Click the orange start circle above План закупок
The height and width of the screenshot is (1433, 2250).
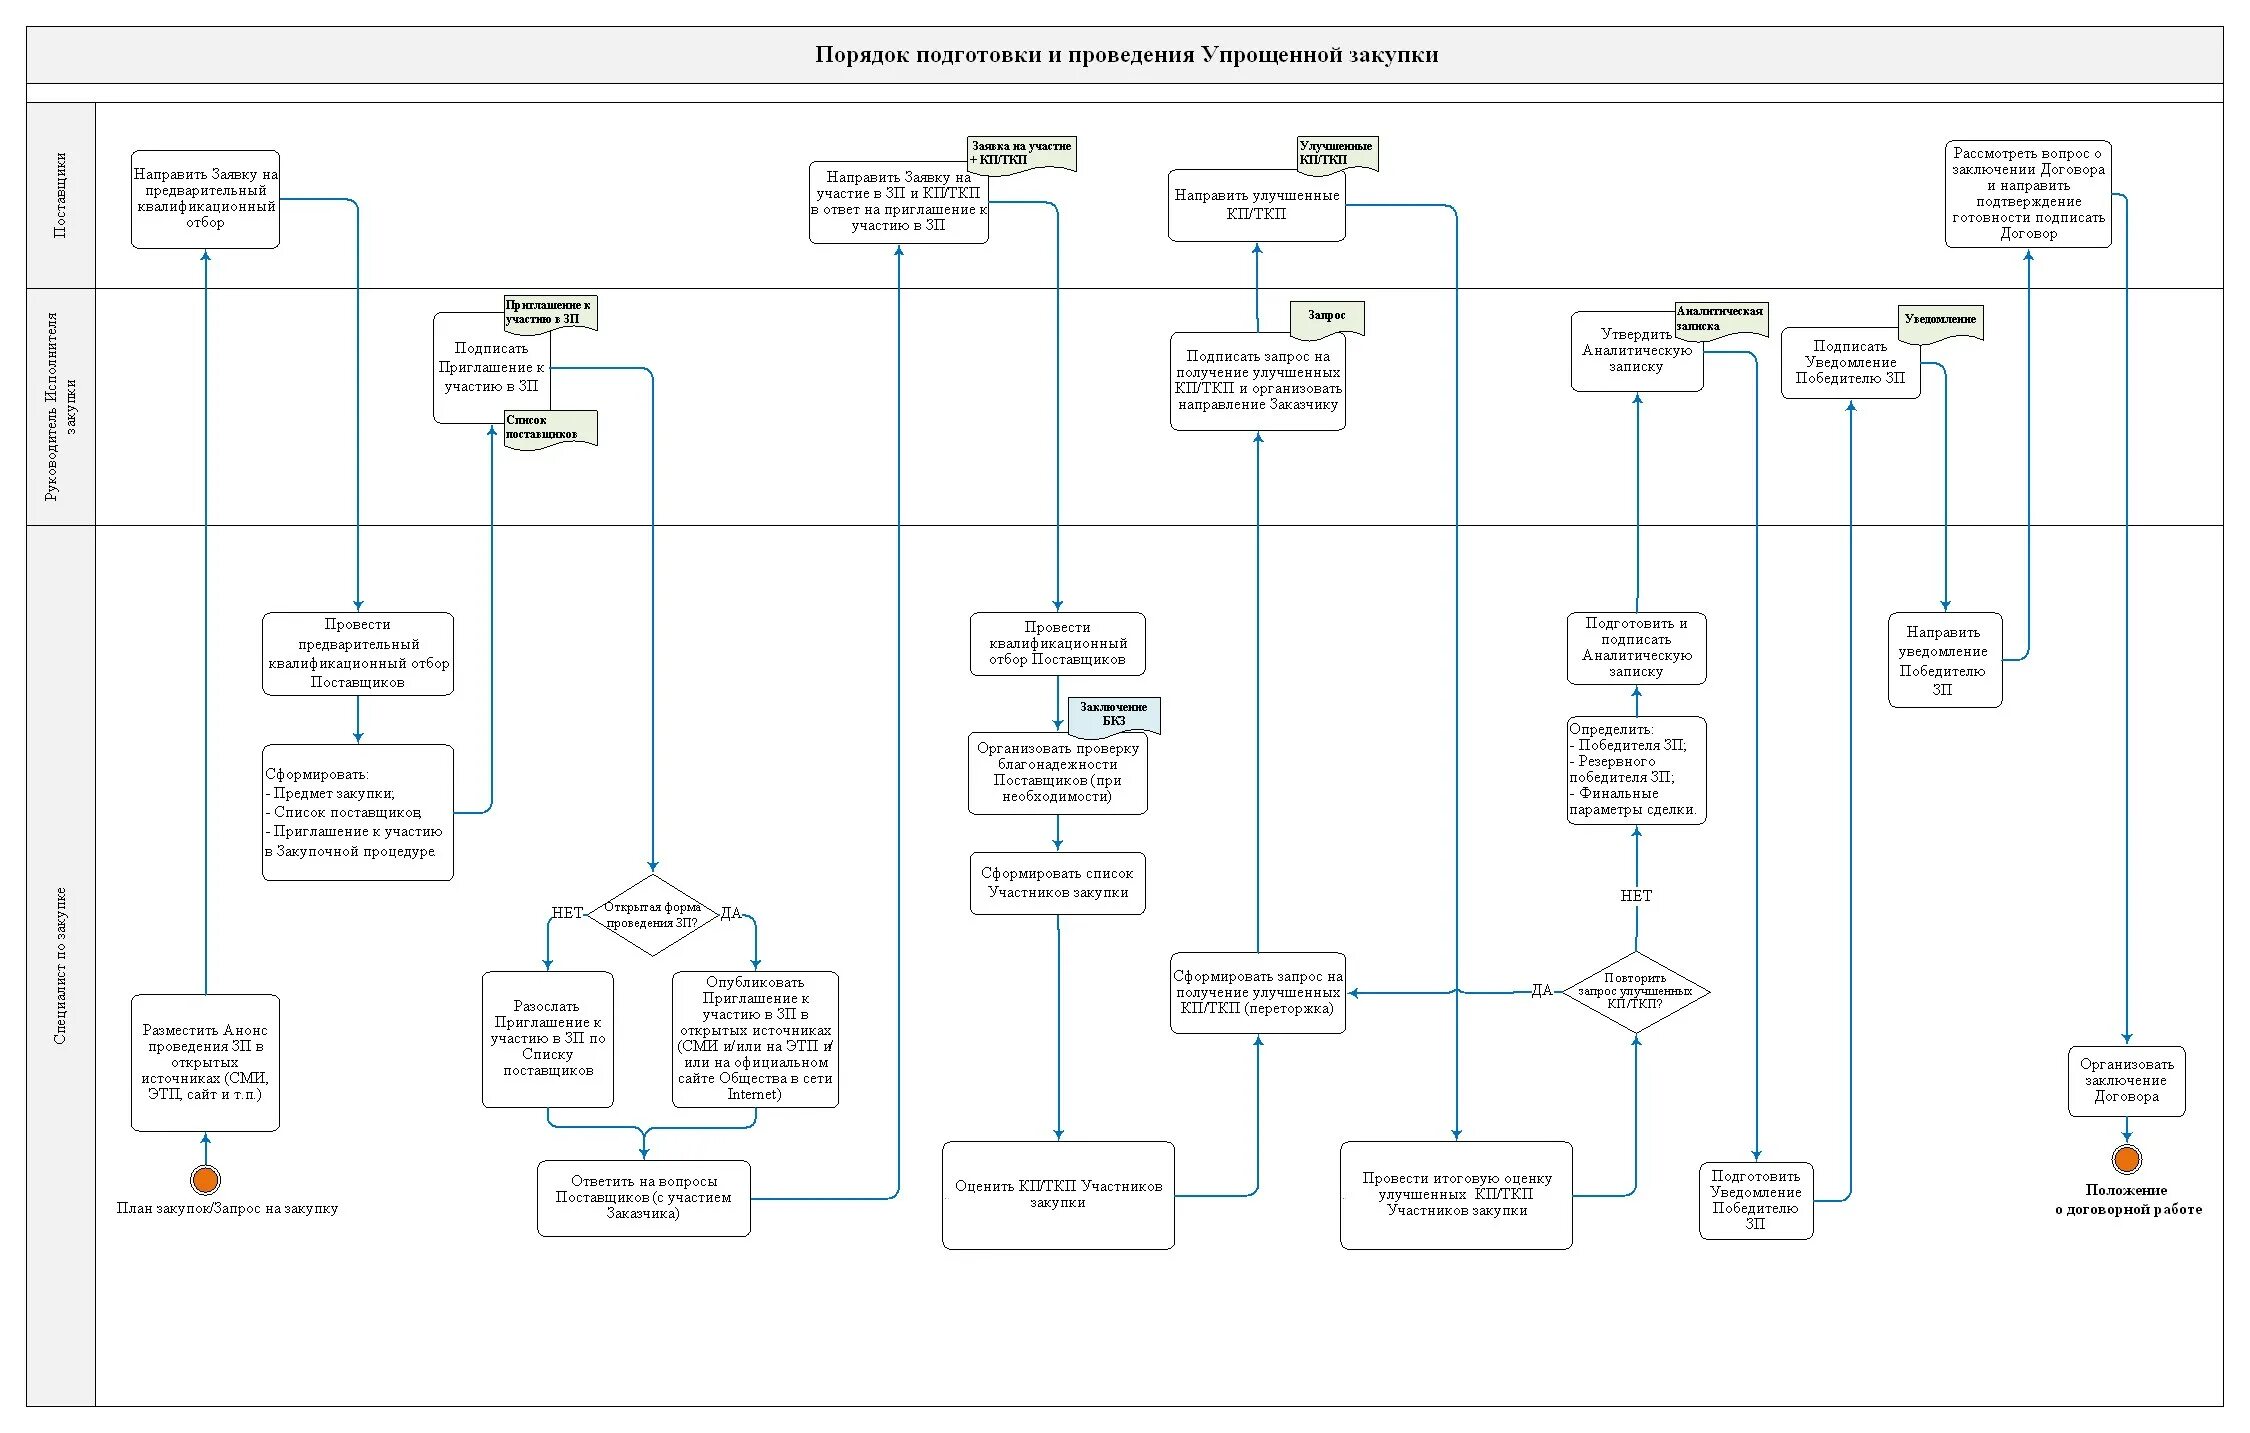pyautogui.click(x=205, y=1180)
